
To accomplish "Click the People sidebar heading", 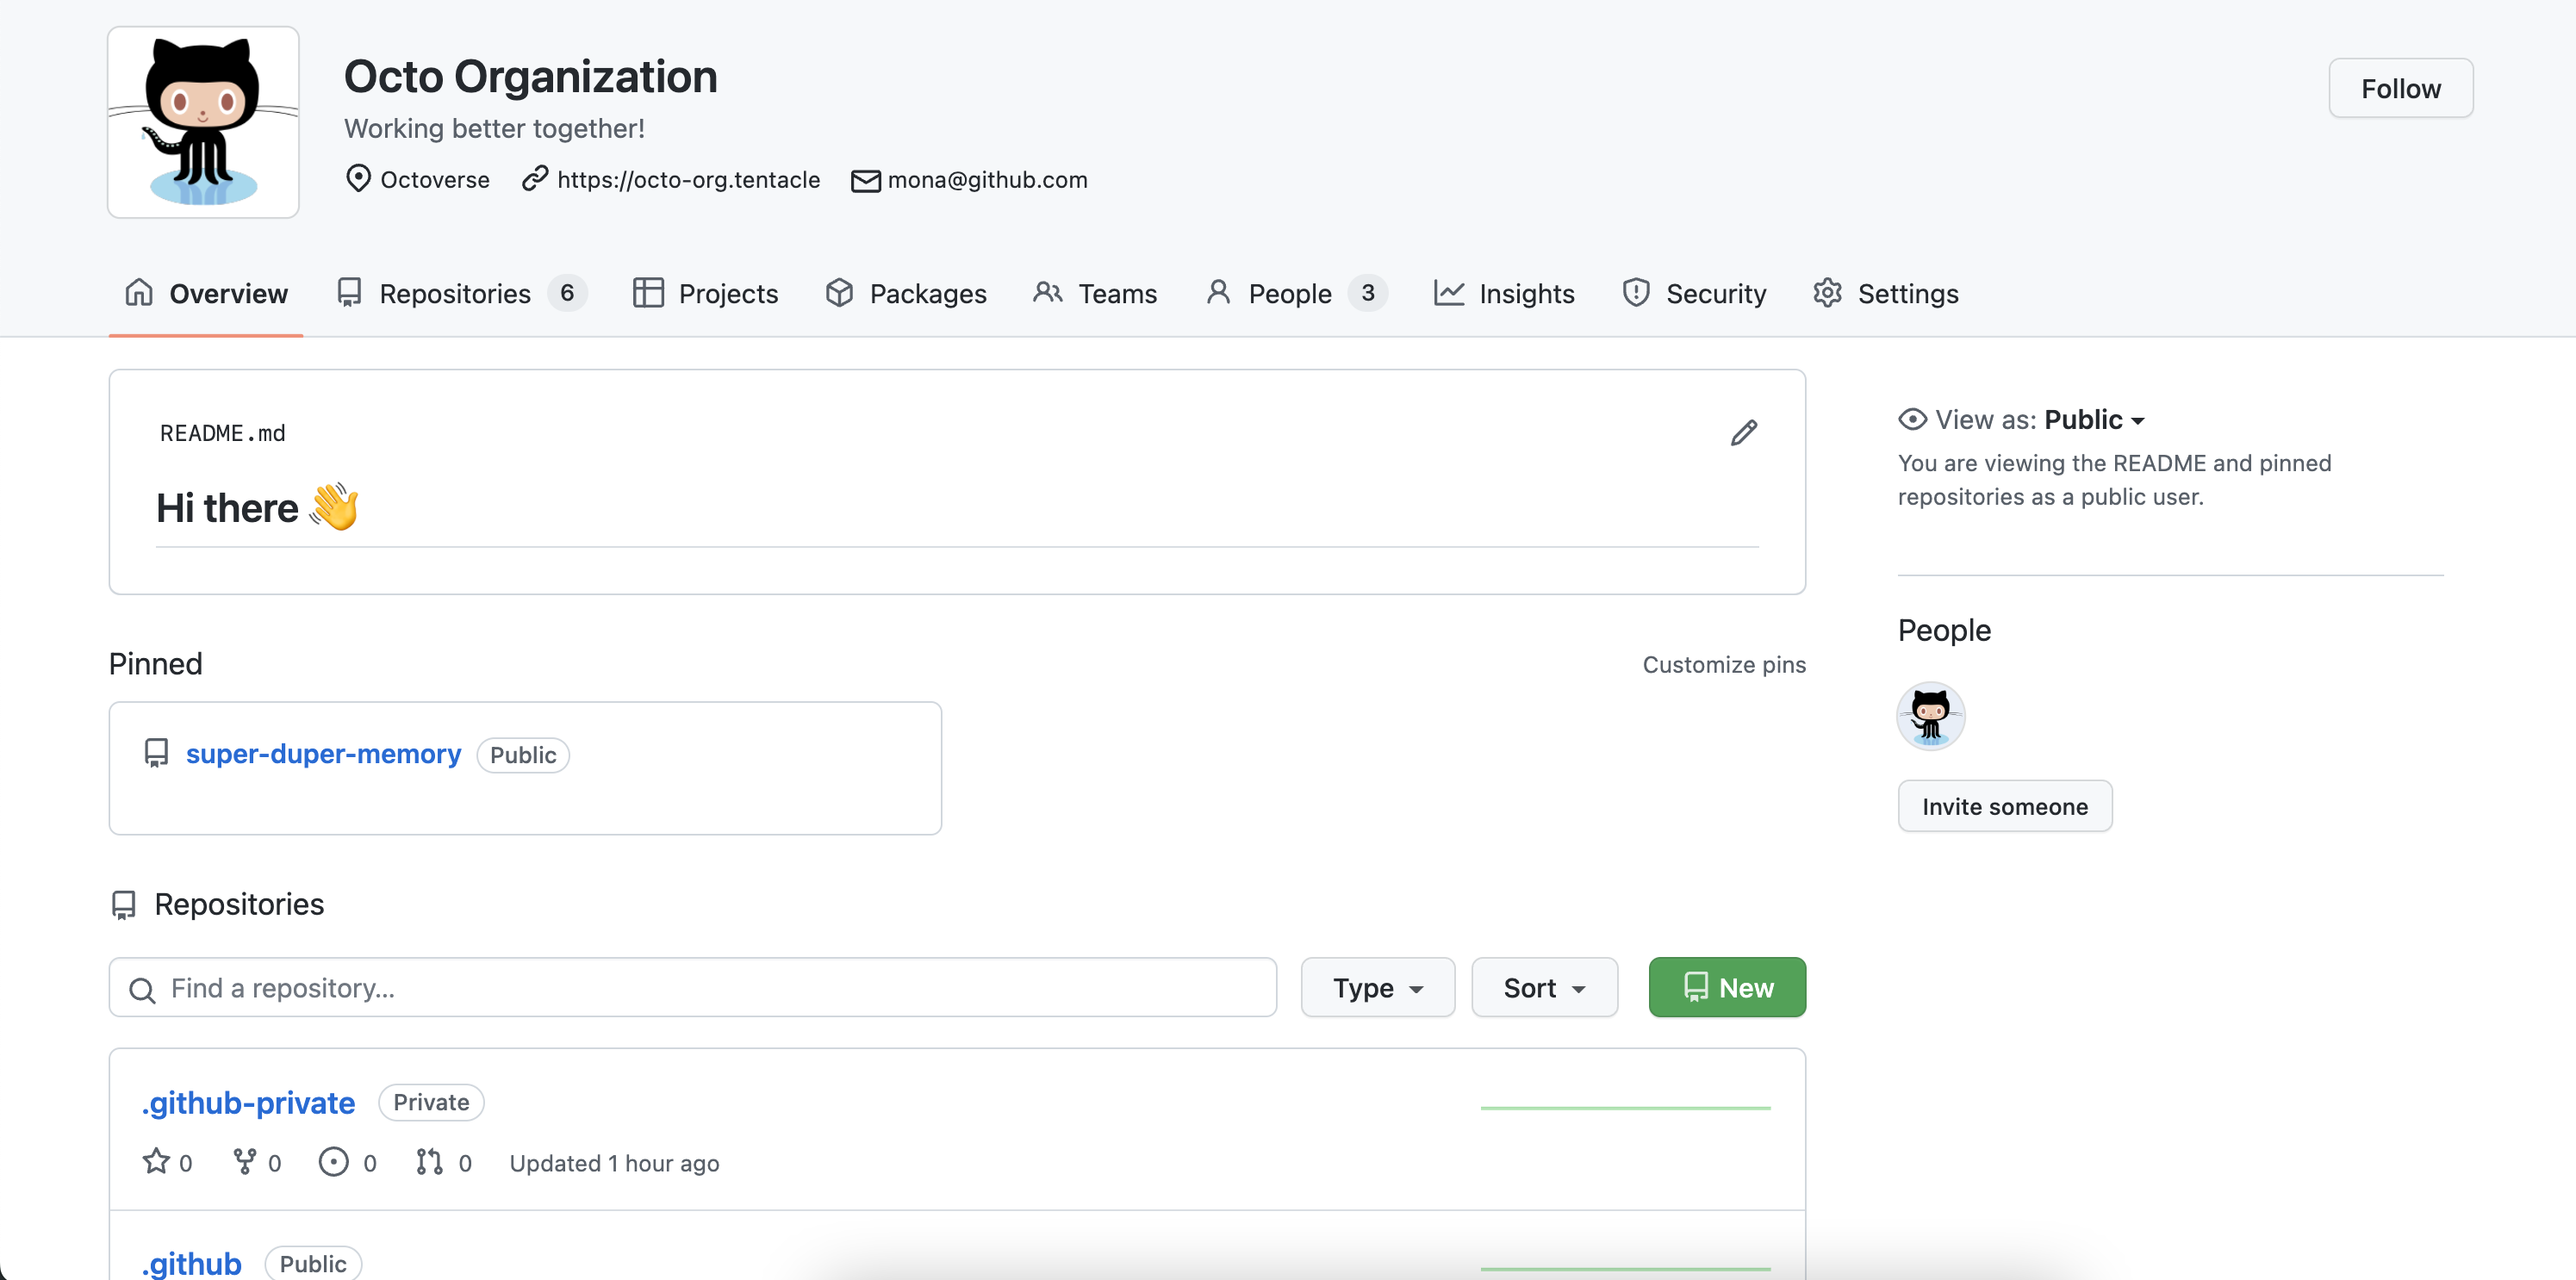I will click(1944, 630).
